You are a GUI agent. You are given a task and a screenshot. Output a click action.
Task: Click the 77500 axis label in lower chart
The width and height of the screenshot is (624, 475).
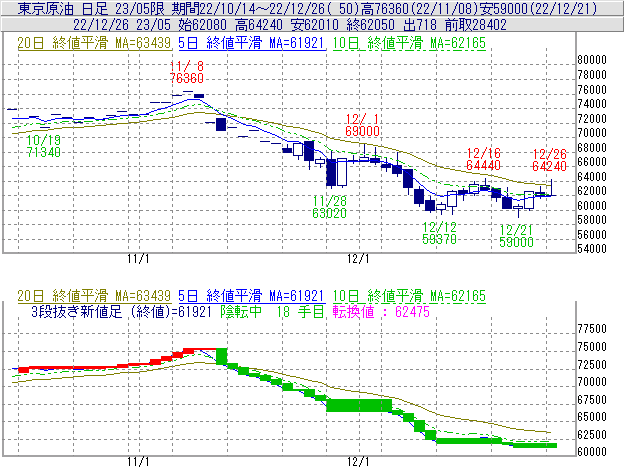(x=592, y=329)
